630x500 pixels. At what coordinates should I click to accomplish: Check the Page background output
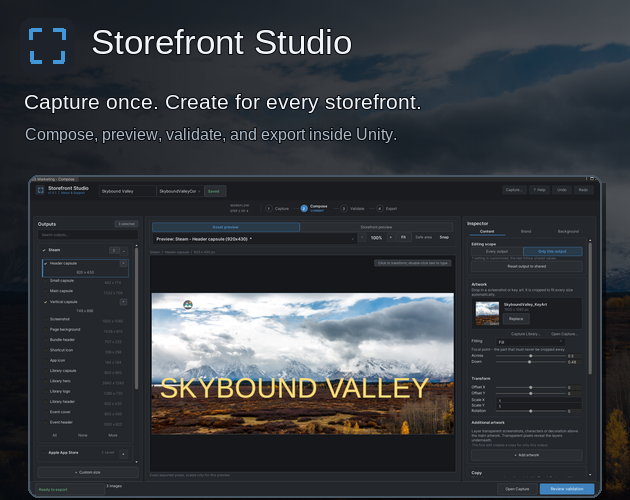point(46,330)
